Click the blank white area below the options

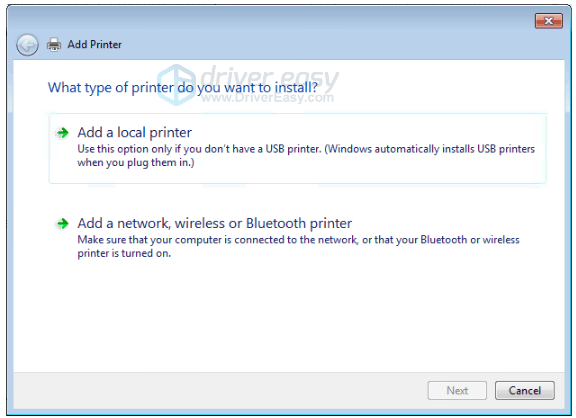(289, 316)
